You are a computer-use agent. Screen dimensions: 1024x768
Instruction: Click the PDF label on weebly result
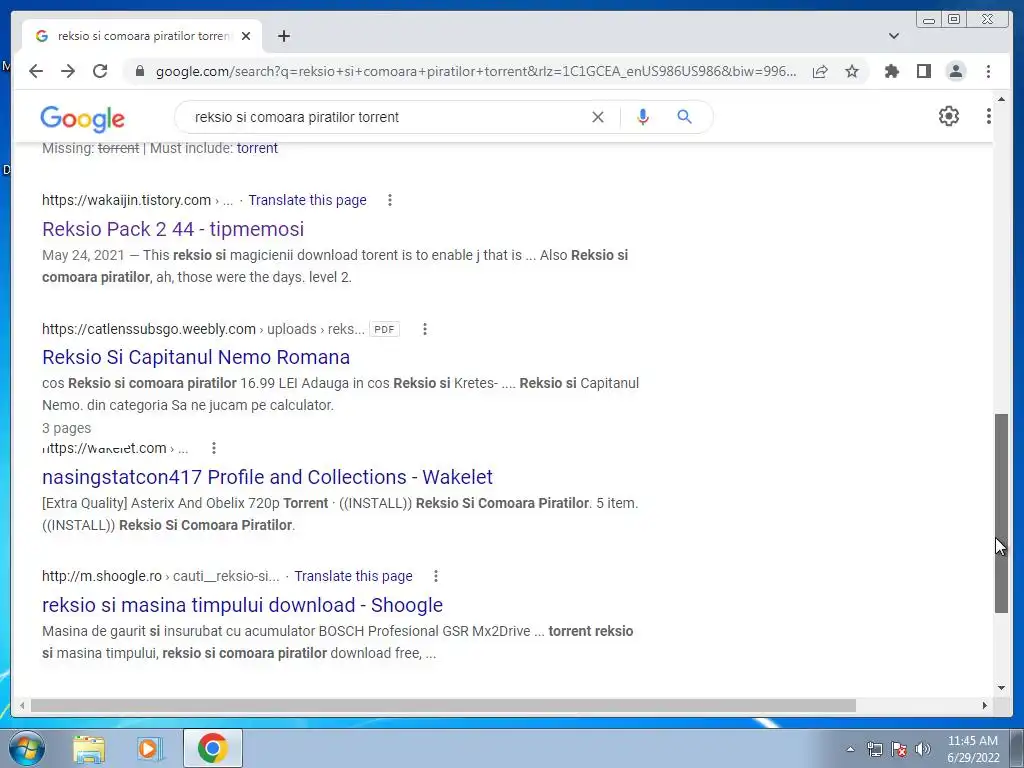(384, 329)
